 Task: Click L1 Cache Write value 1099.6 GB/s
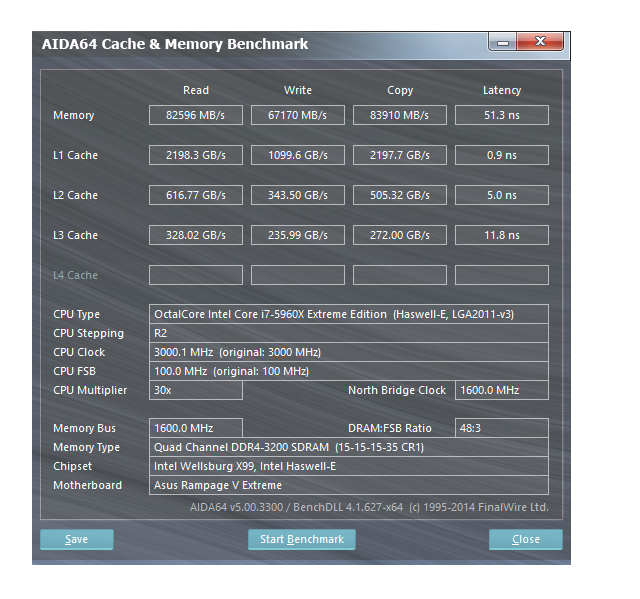point(298,155)
